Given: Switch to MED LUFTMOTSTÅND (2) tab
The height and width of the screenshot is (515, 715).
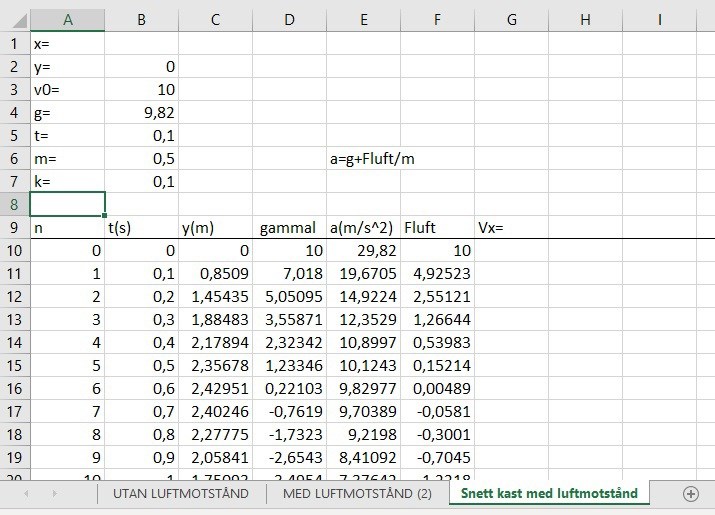Looking at the screenshot, I should [357, 494].
